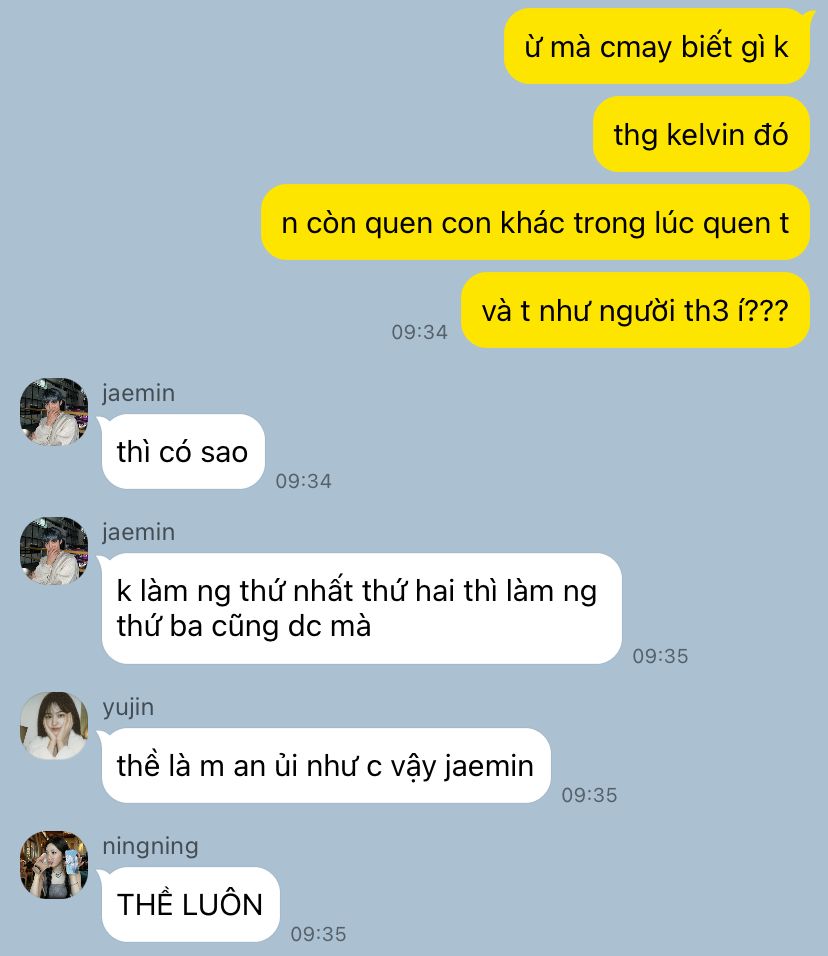Viewport: 828px width, 956px height.
Task: Tap jaemin name above the 'thứ ba cũng dc mà' message
Action: tap(138, 532)
